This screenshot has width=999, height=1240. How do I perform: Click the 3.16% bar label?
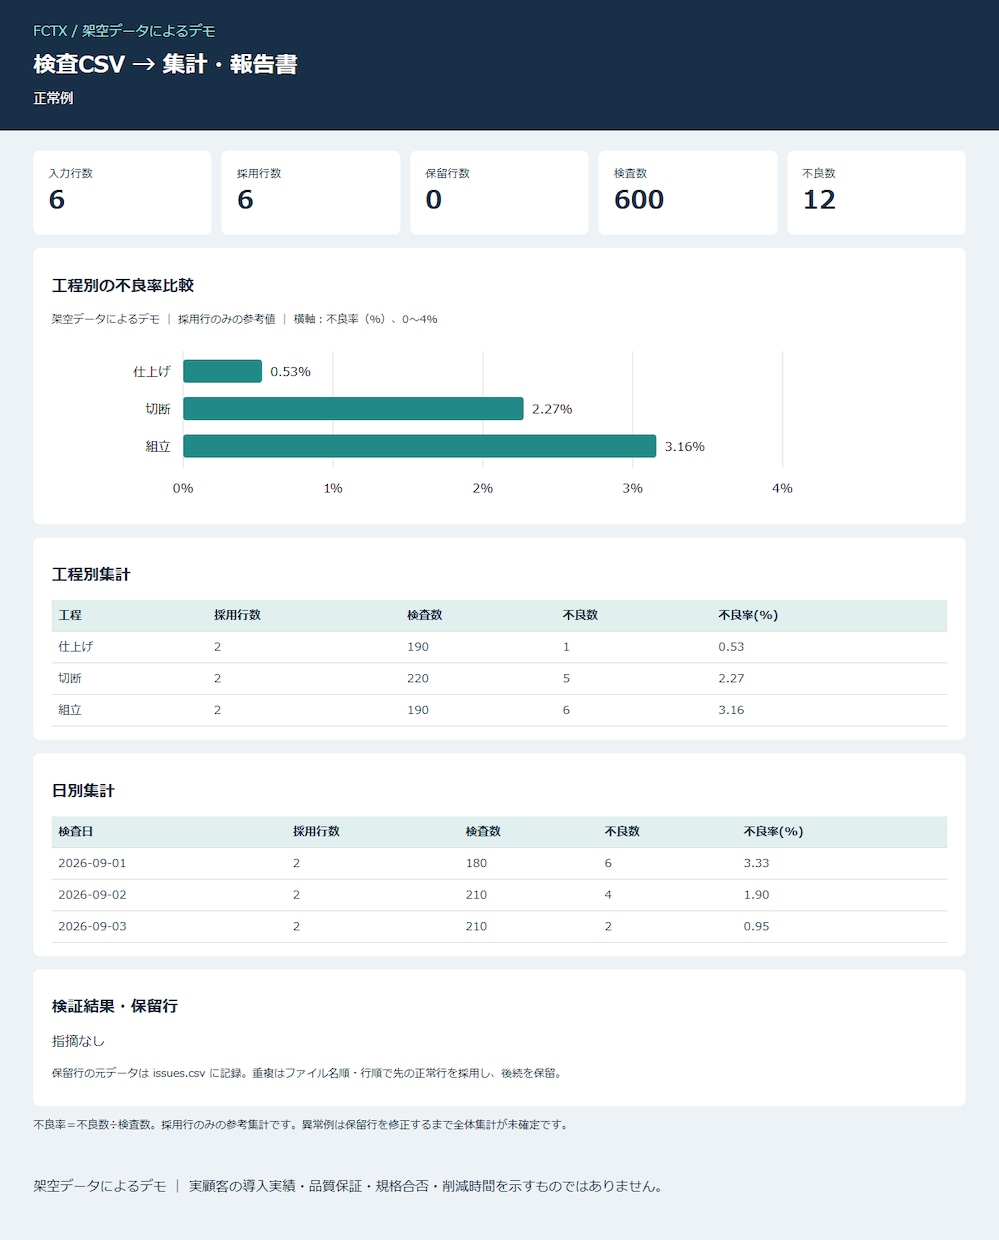pyautogui.click(x=685, y=446)
